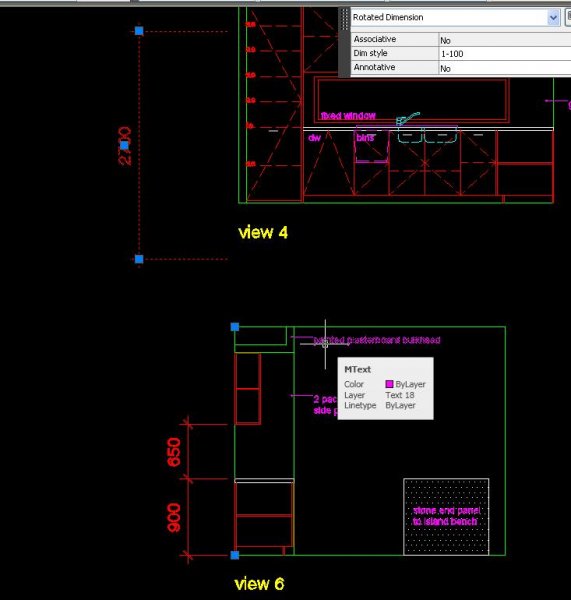The height and width of the screenshot is (600, 571).
Task: Select the "view 6" title text
Action: coord(259,584)
